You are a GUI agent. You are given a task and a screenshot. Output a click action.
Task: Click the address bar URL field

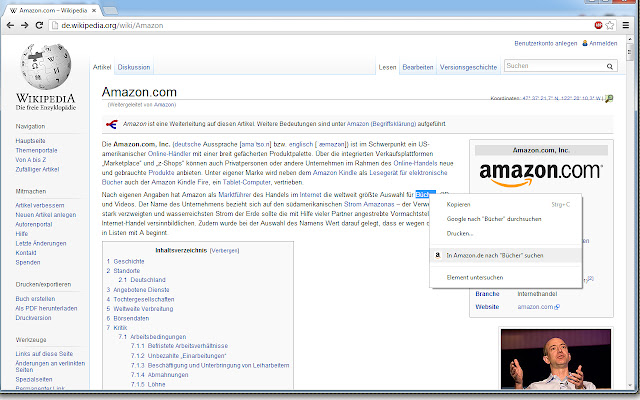click(x=322, y=25)
